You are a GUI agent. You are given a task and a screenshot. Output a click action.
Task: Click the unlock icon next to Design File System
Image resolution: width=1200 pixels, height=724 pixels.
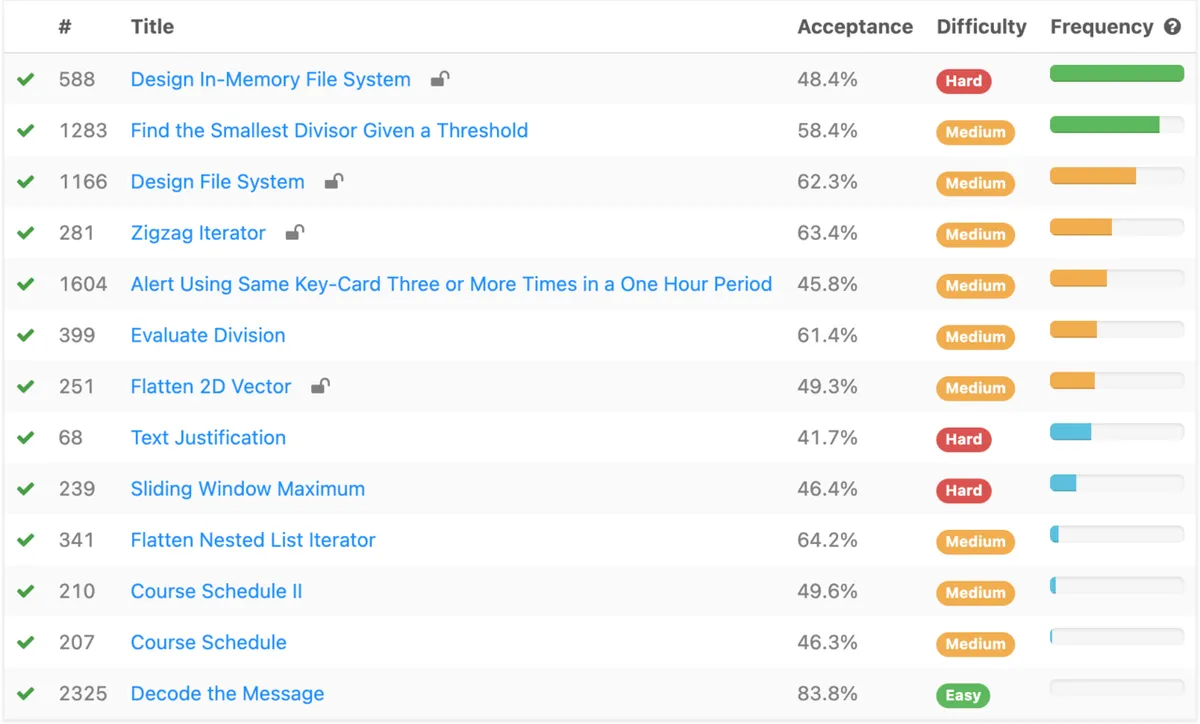334,181
